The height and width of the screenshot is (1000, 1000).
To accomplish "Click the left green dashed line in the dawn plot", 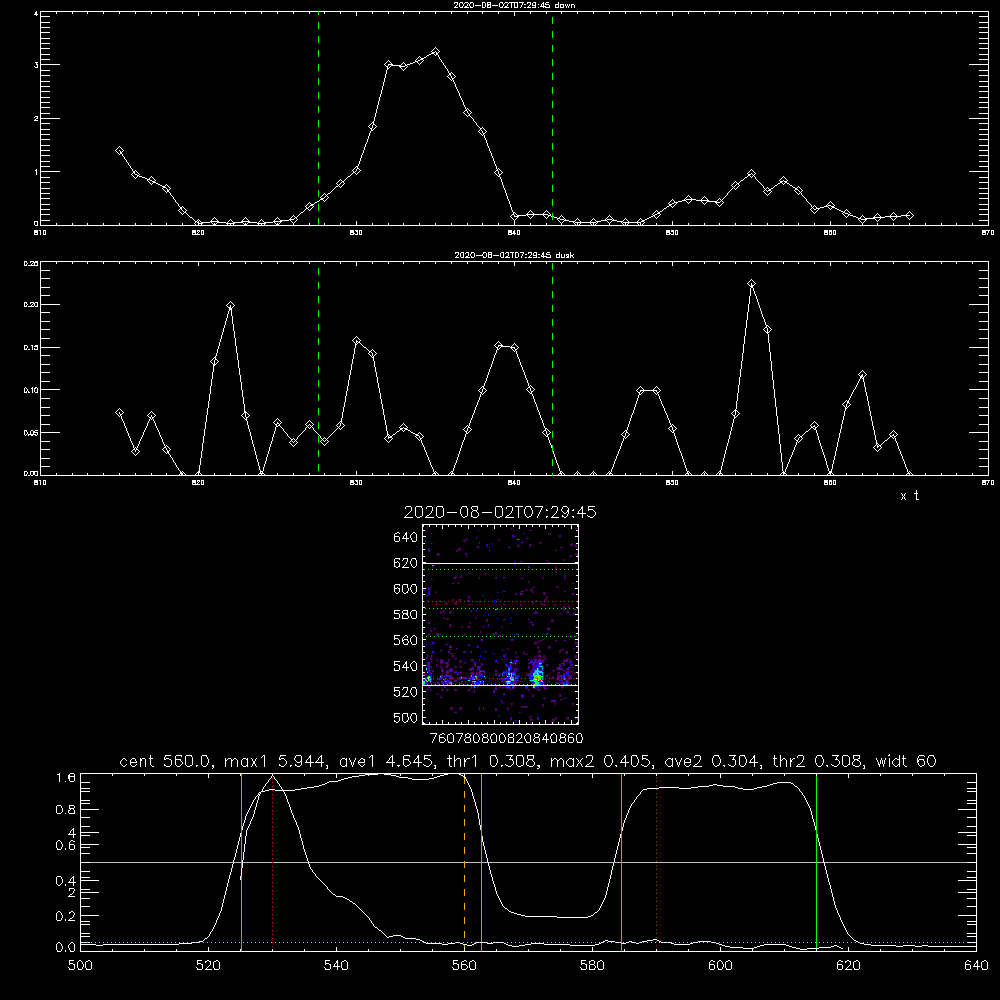I will click(318, 119).
